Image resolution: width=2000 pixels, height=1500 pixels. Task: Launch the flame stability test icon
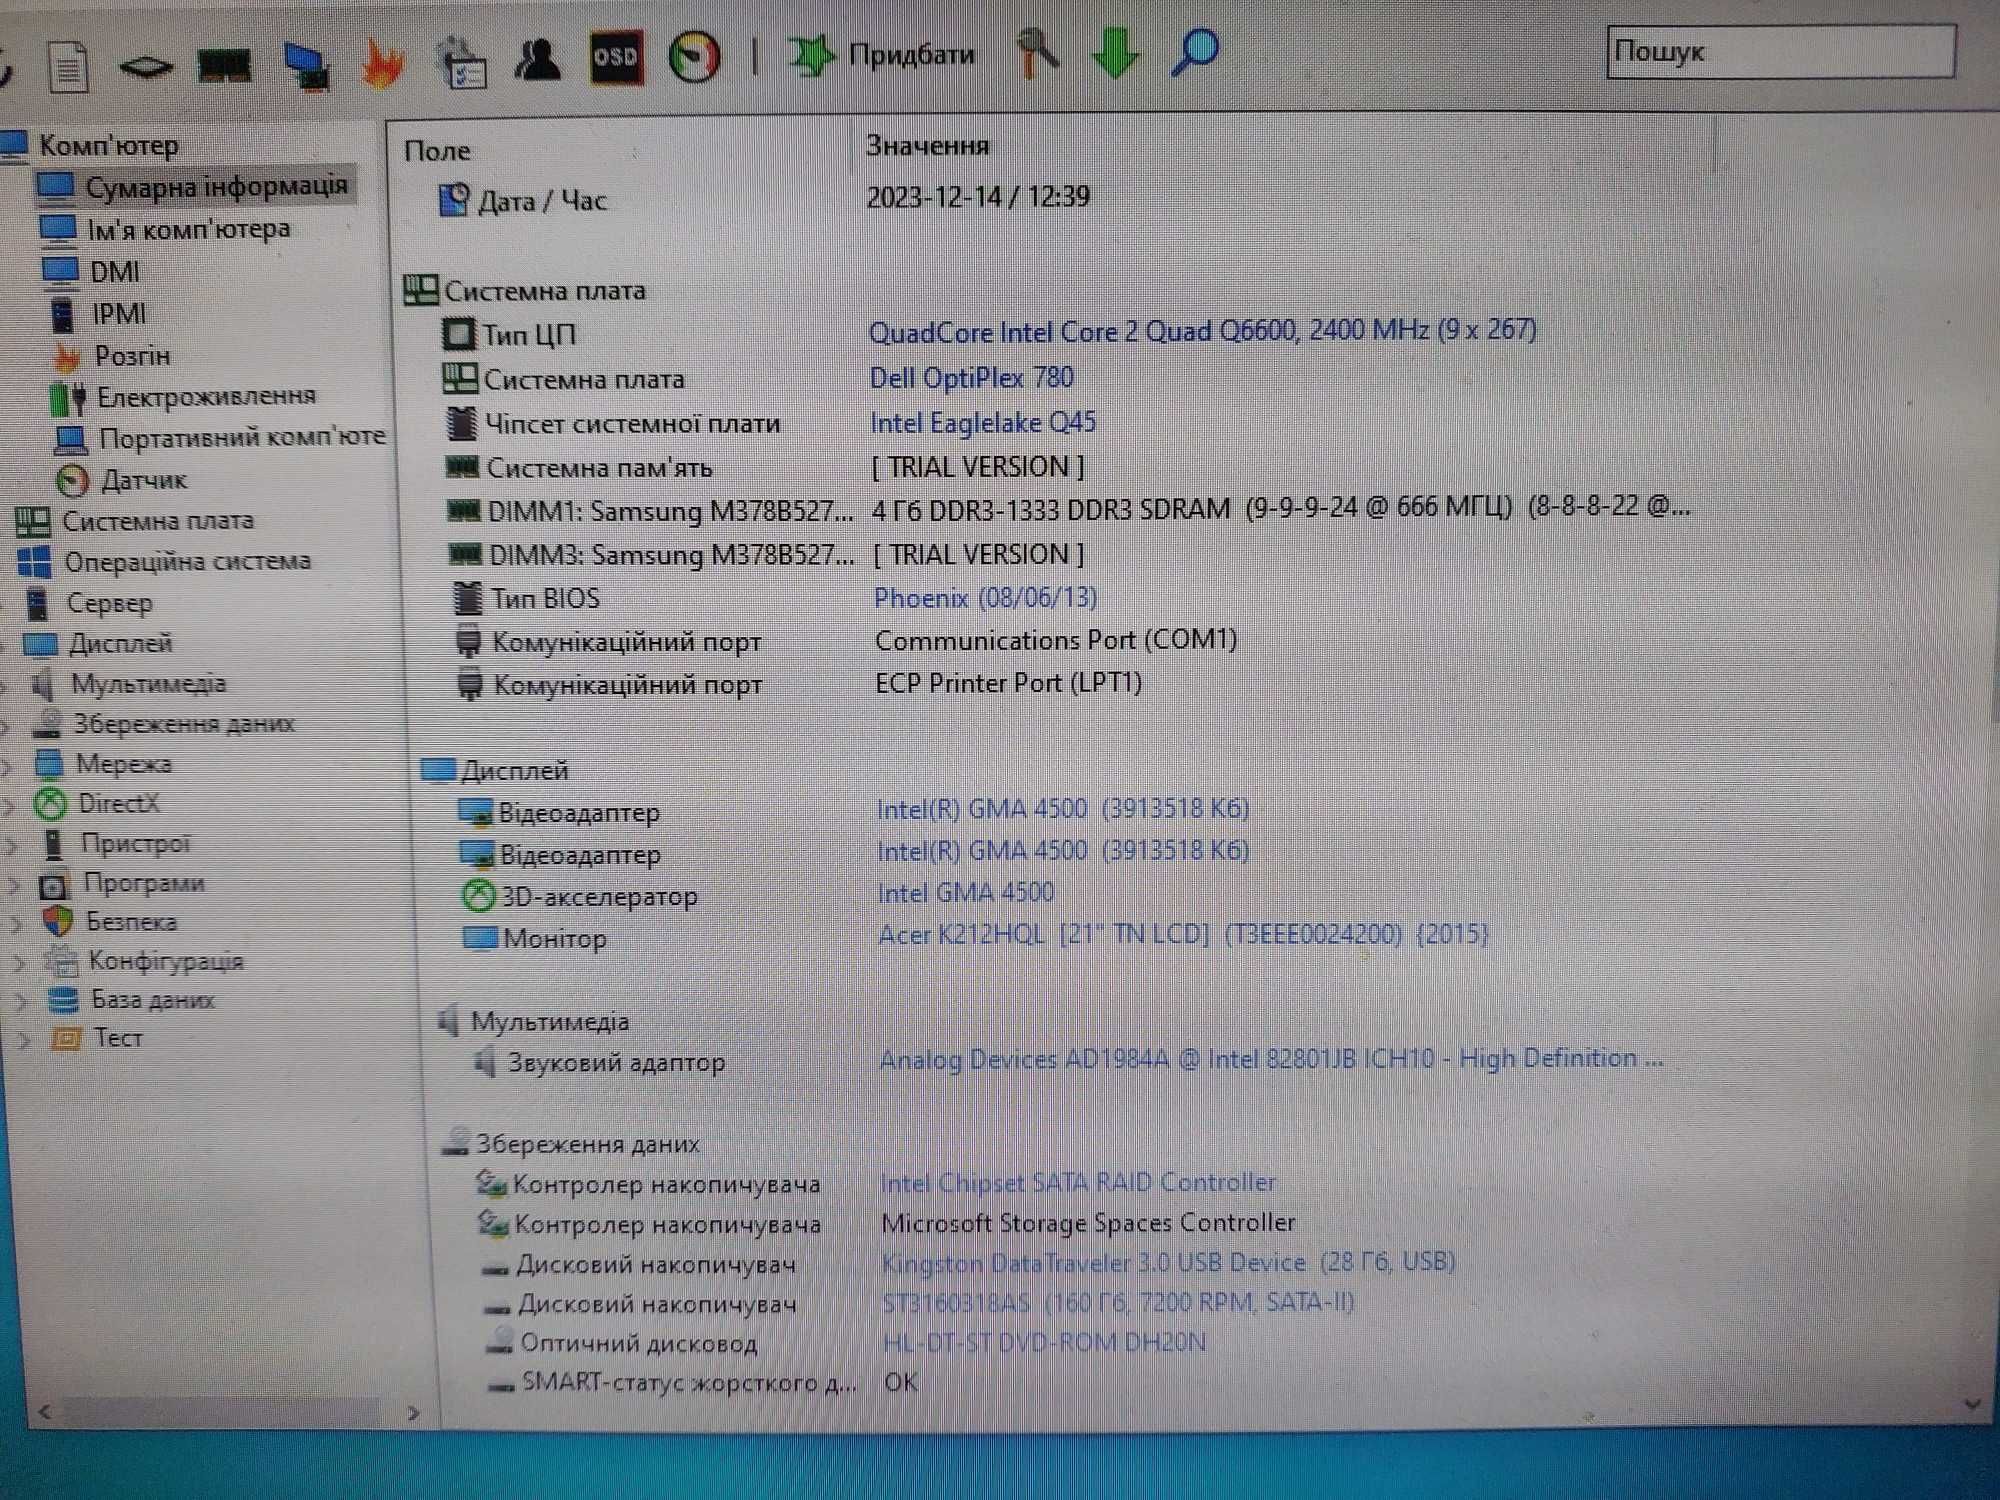tap(383, 63)
